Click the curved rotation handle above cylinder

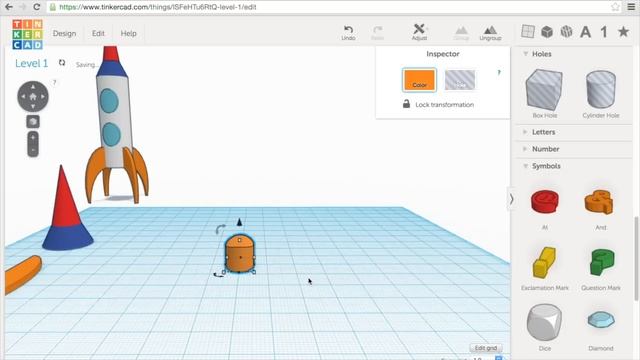(220, 229)
